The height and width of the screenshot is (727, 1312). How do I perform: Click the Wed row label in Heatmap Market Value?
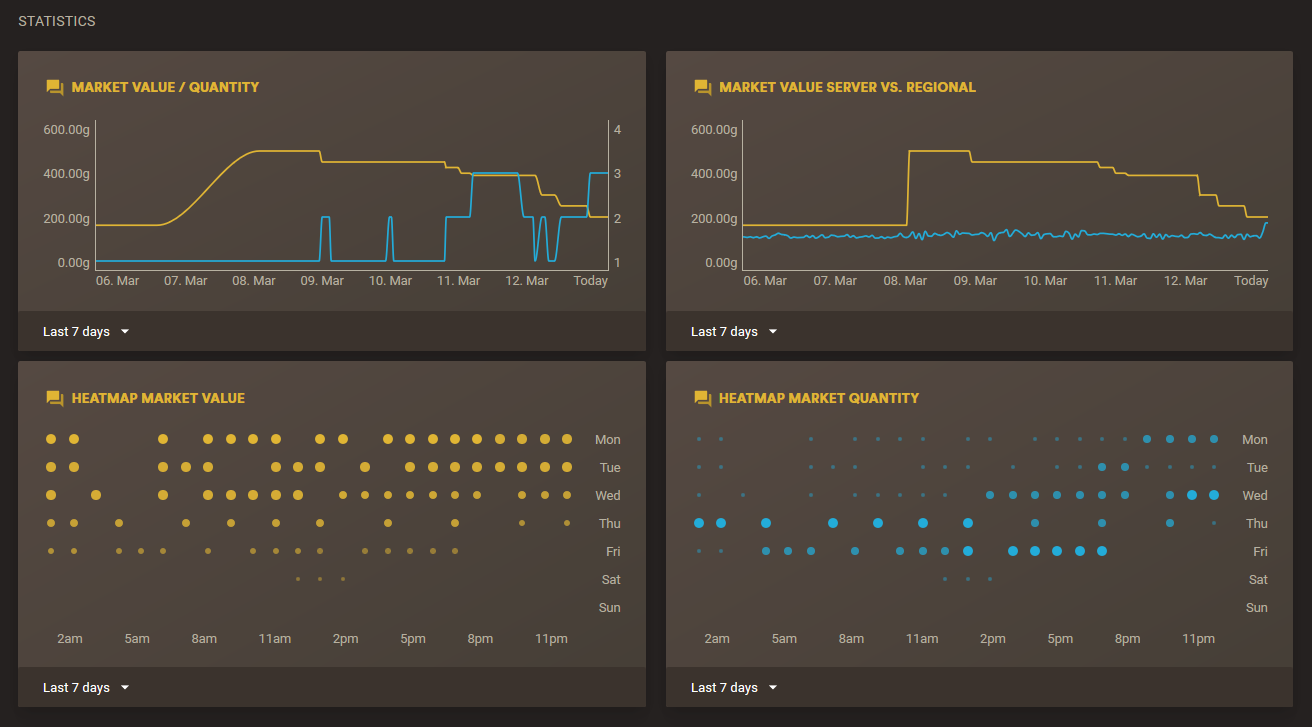coord(608,496)
